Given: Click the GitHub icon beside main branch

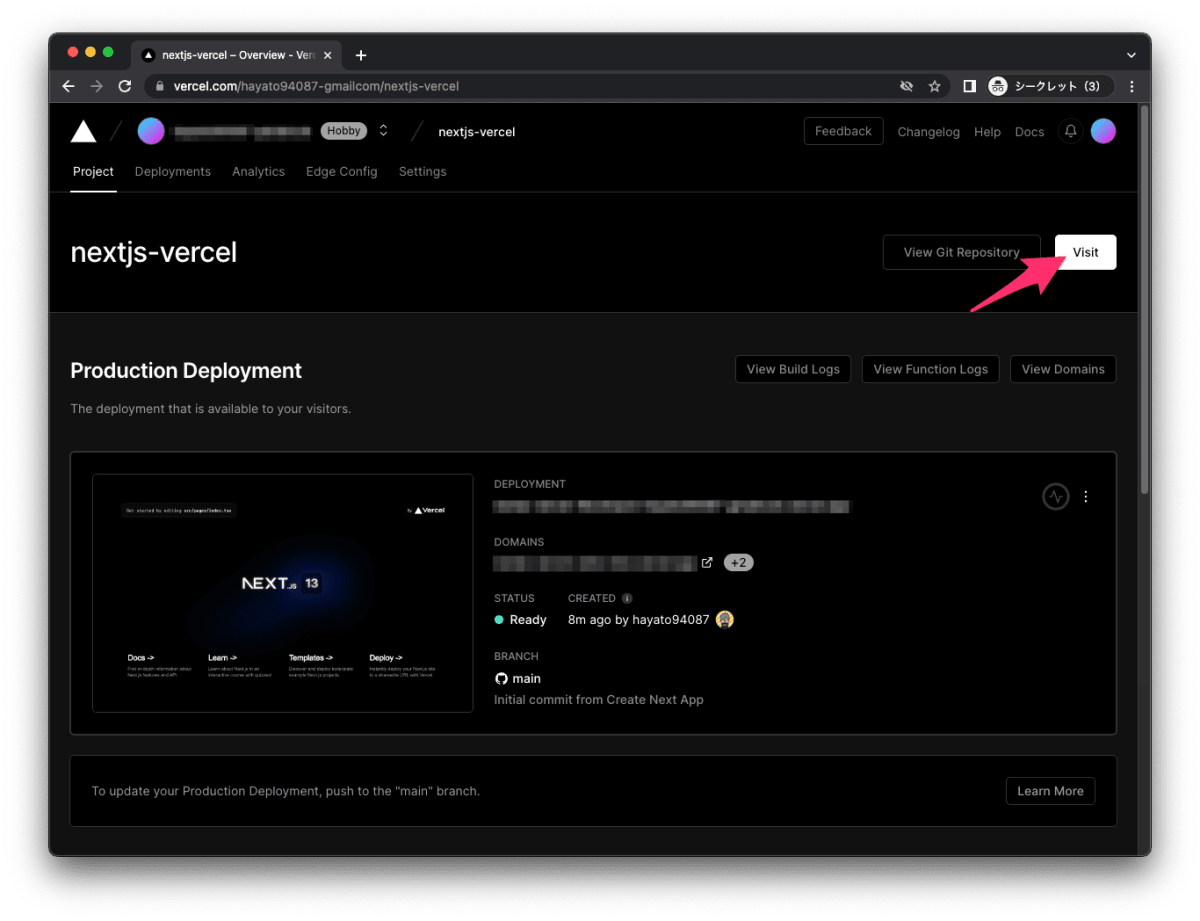Looking at the screenshot, I should 501,678.
